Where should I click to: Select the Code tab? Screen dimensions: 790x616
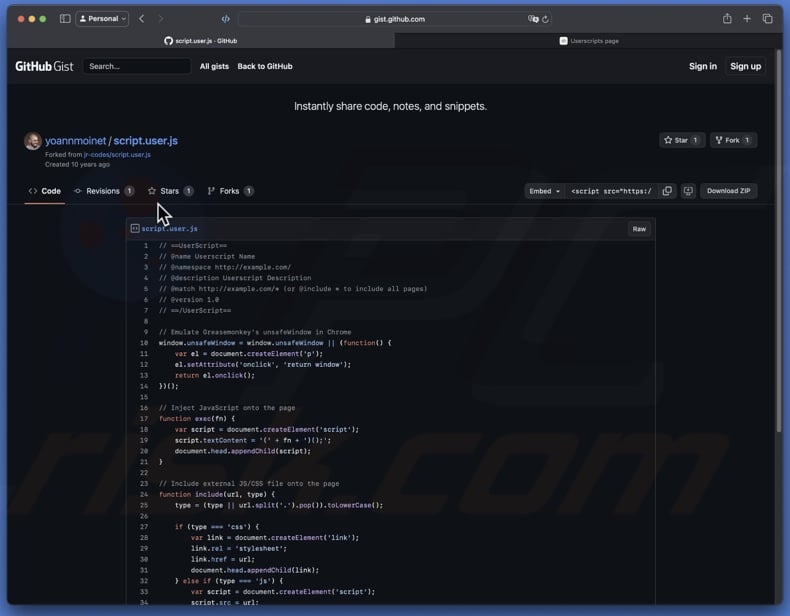45,191
